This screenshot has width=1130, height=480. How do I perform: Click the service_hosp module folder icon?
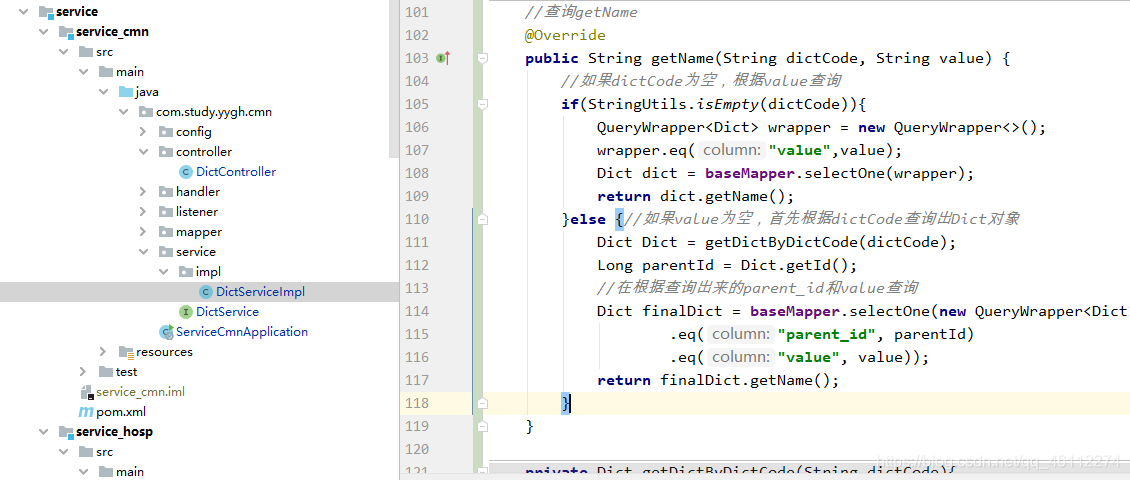66,432
